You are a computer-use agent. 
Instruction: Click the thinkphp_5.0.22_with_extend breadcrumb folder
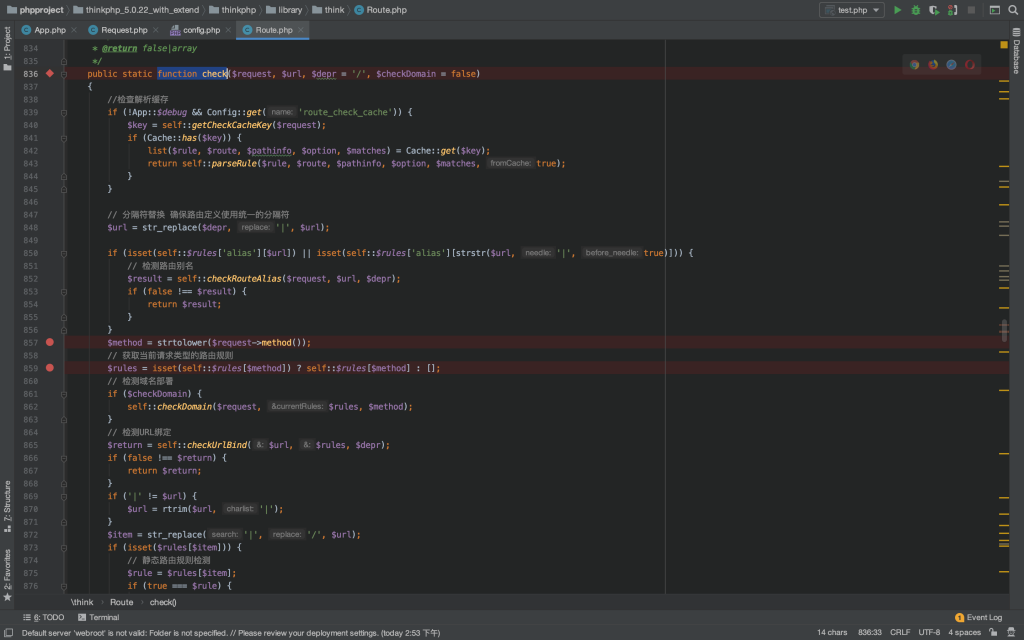pos(138,10)
